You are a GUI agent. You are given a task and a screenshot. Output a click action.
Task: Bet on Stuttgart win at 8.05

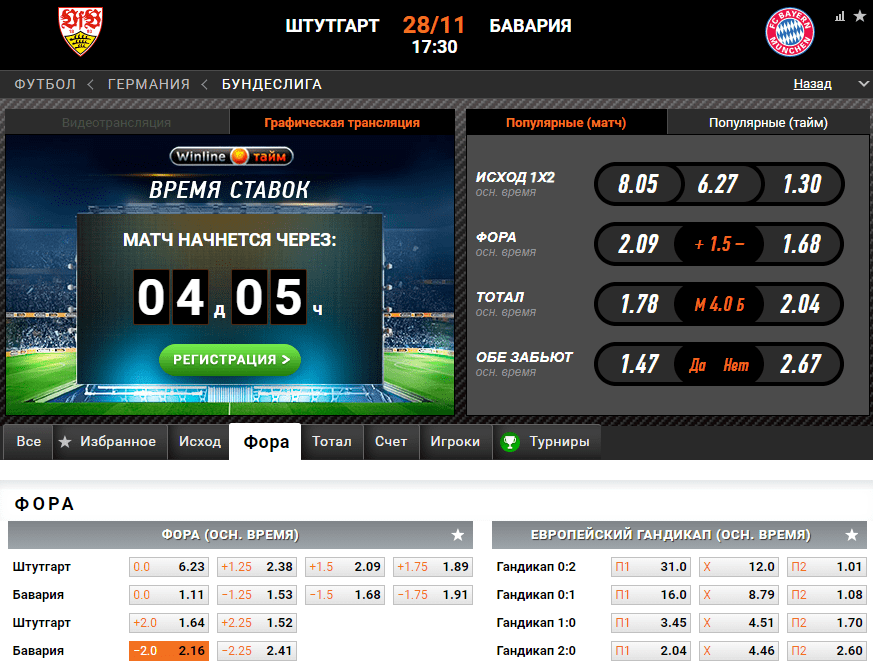pyautogui.click(x=638, y=184)
